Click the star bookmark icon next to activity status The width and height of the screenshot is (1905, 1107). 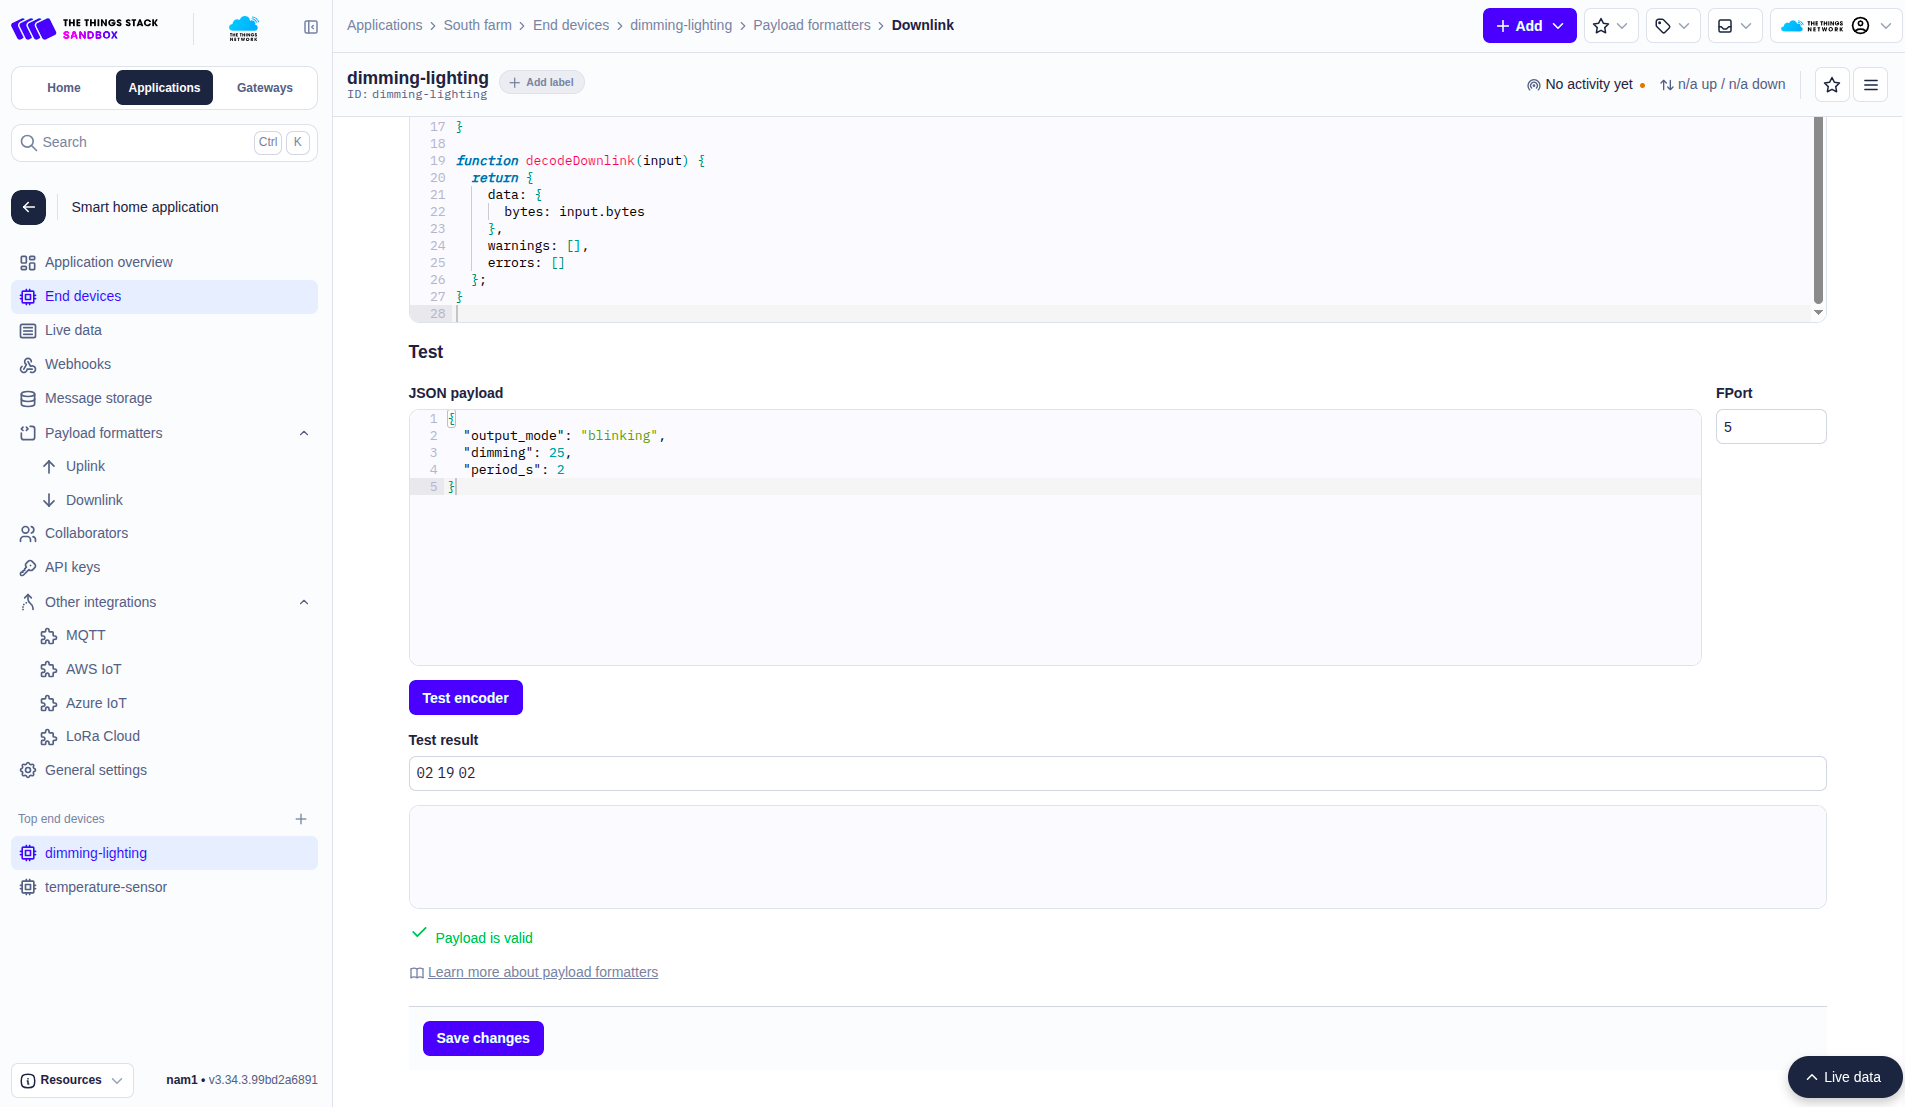[x=1831, y=85]
